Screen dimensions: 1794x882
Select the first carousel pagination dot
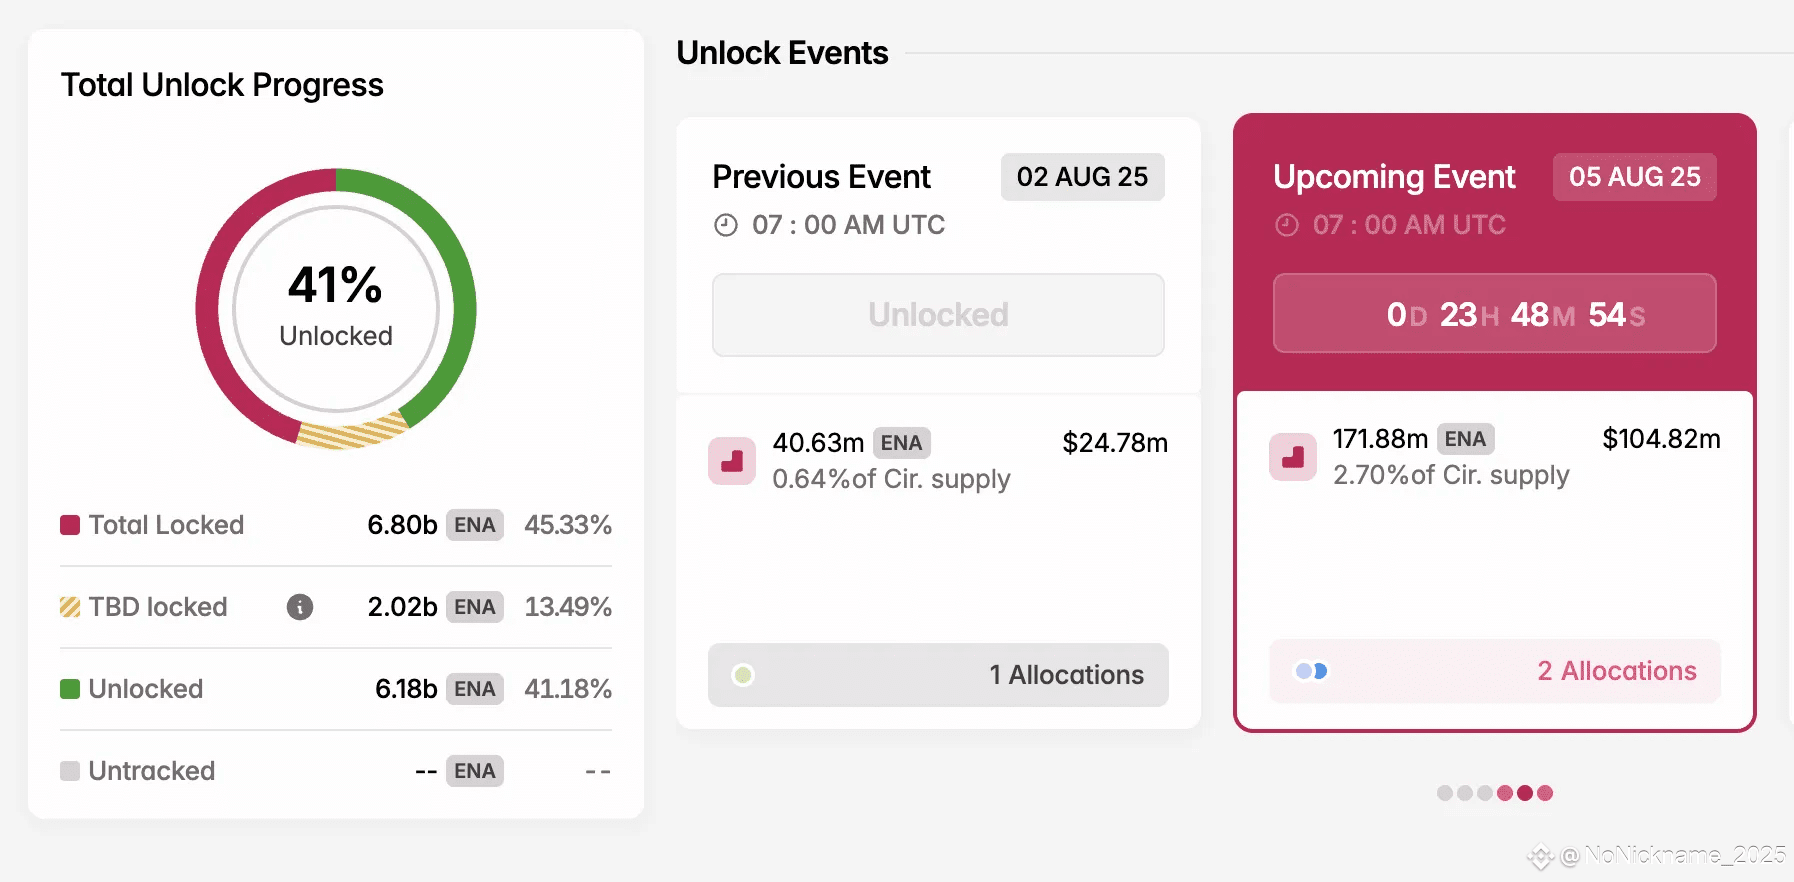click(x=1444, y=793)
